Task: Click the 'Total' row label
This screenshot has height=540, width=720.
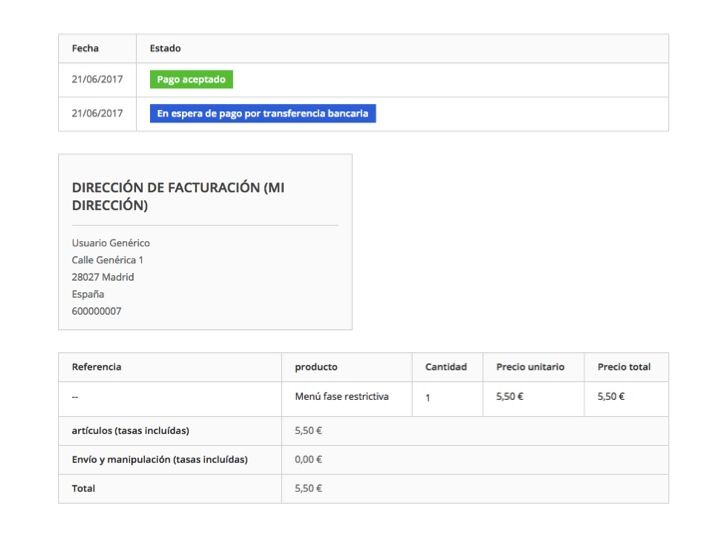Action: 84,489
